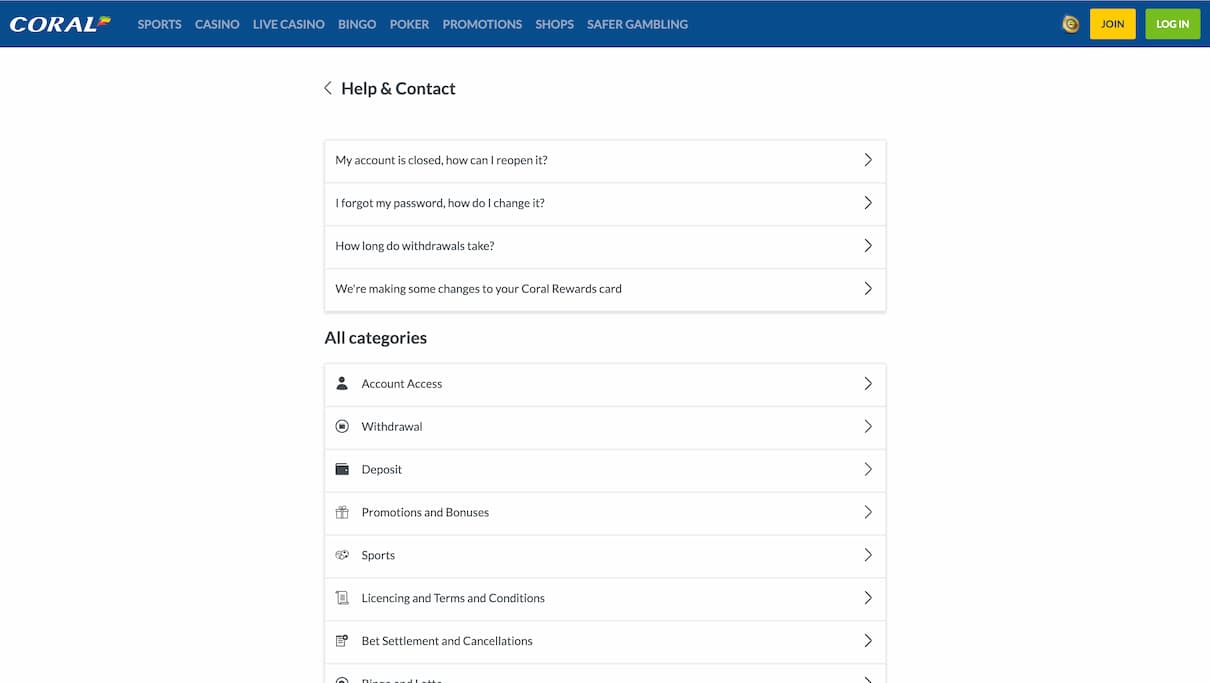
Task: Click the Bet Settlement and Cancellations icon
Action: click(342, 641)
